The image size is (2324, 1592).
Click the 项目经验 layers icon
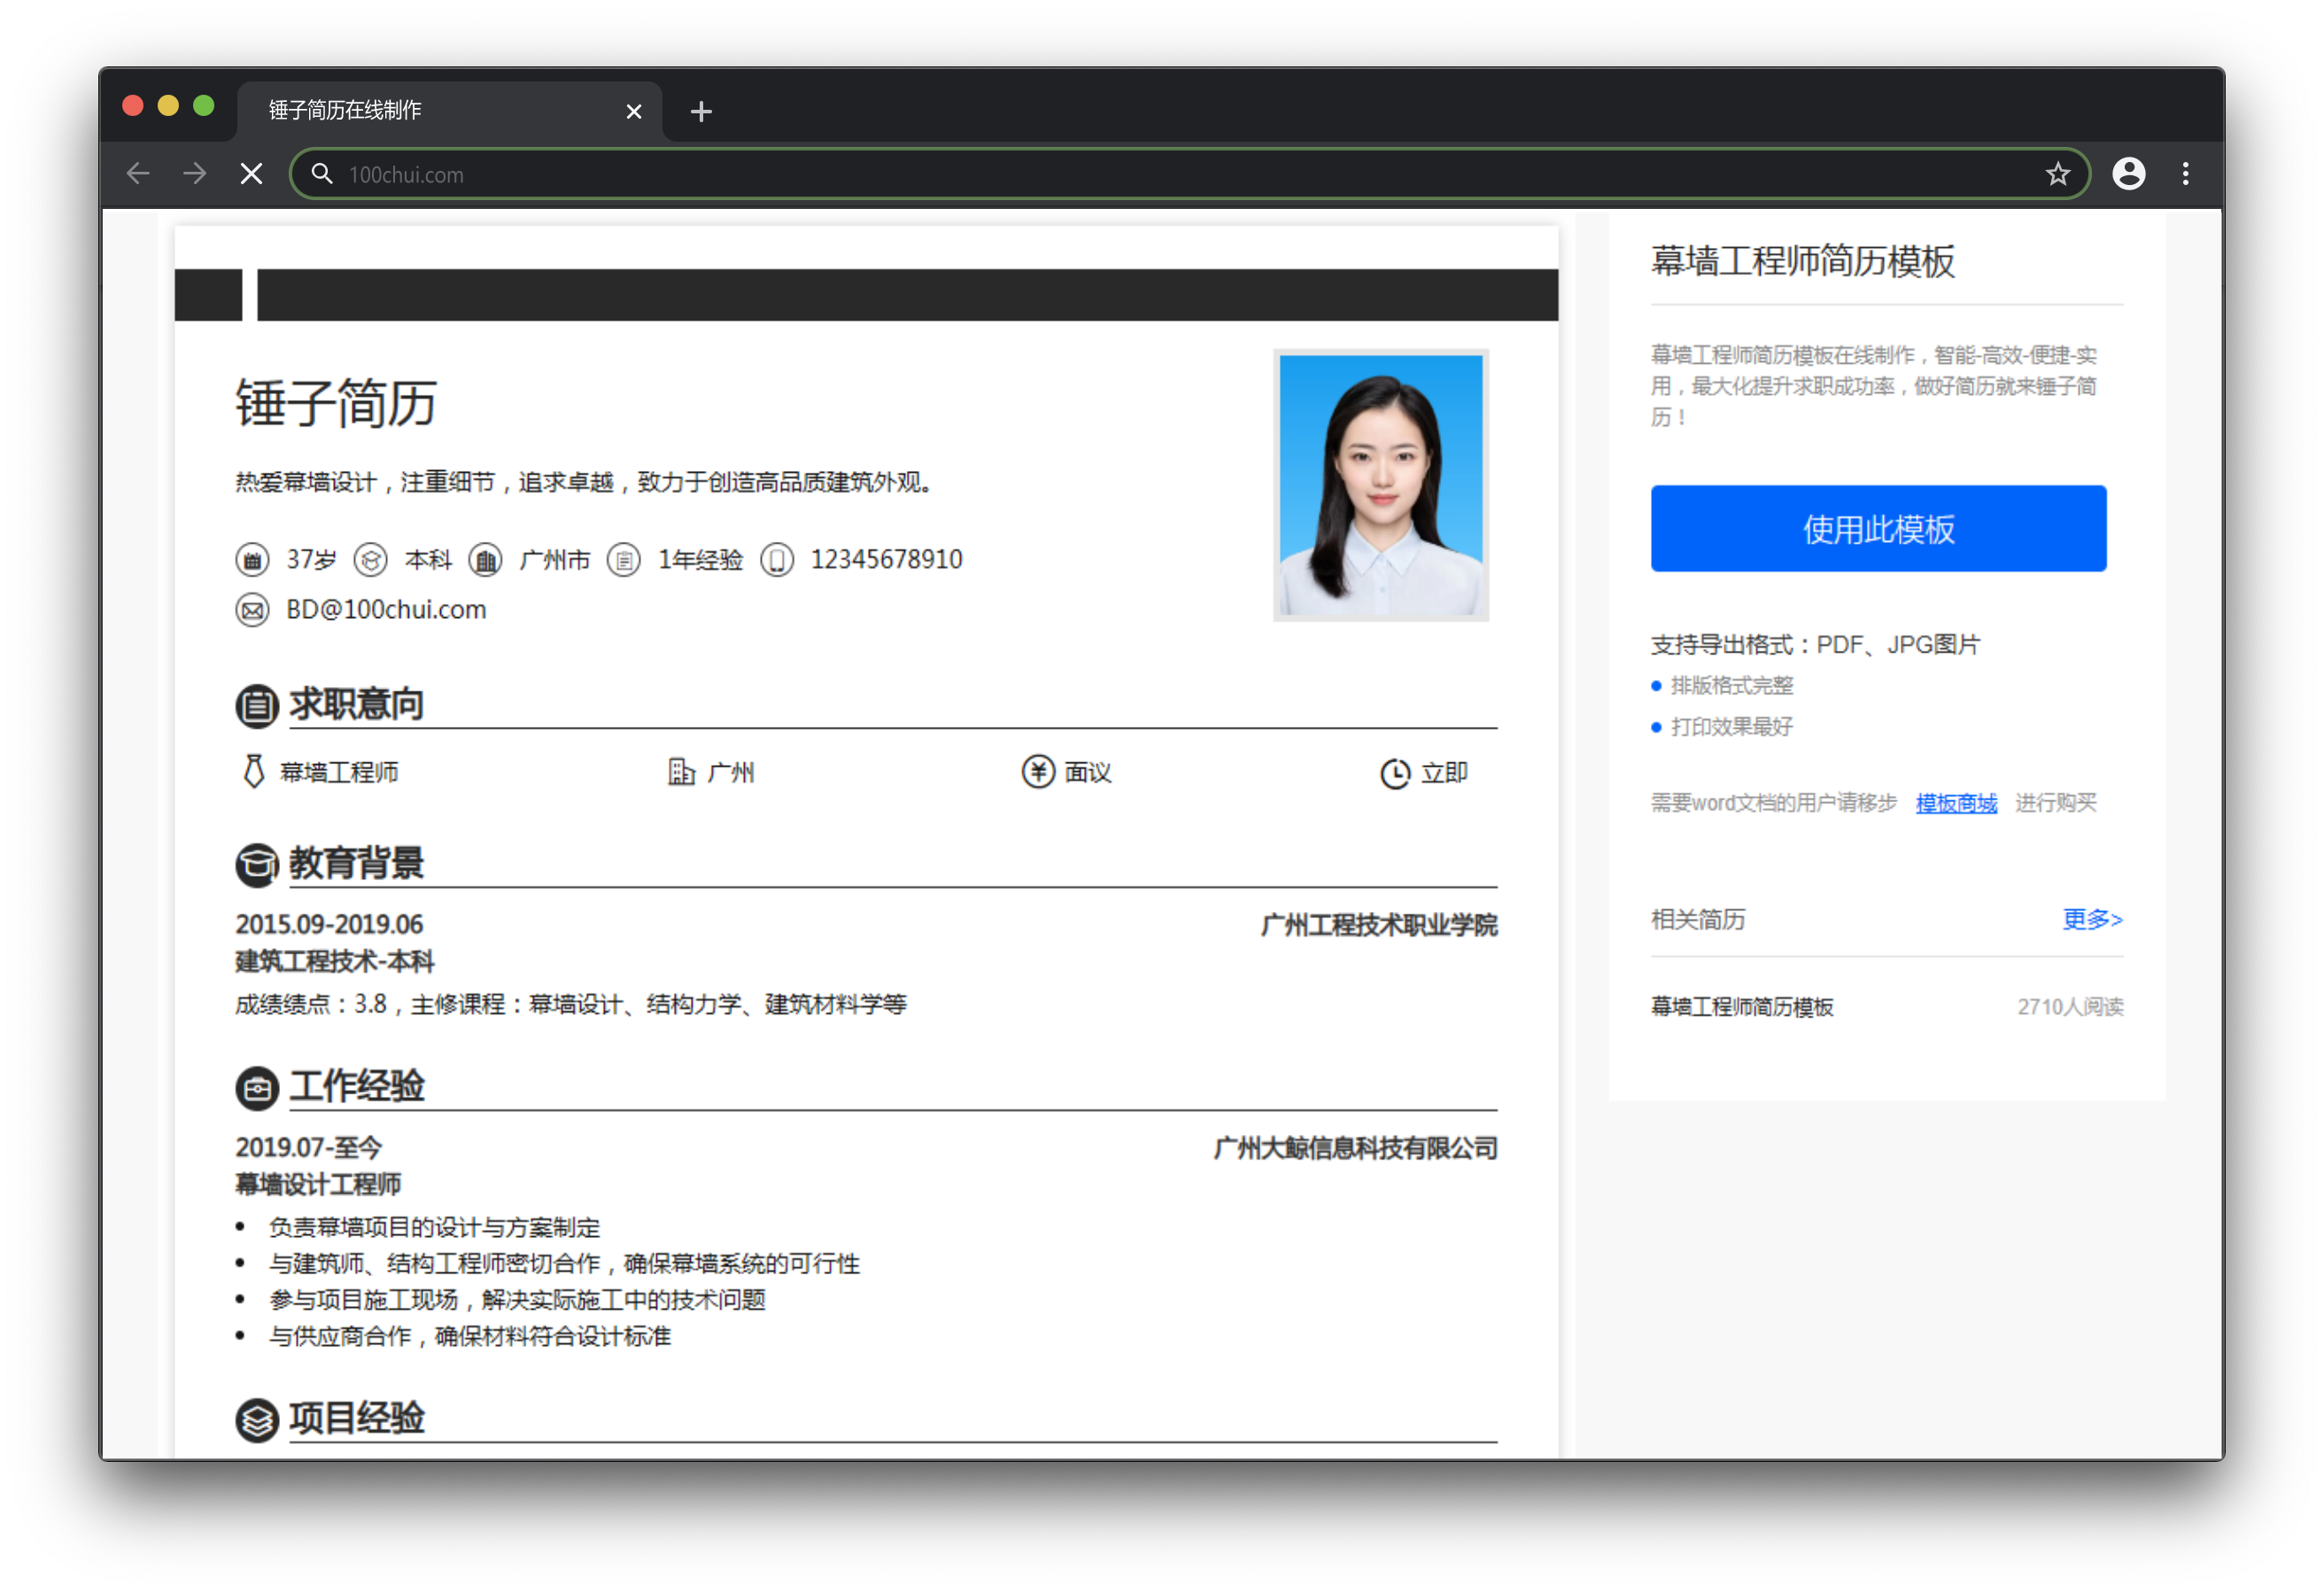[x=257, y=1420]
